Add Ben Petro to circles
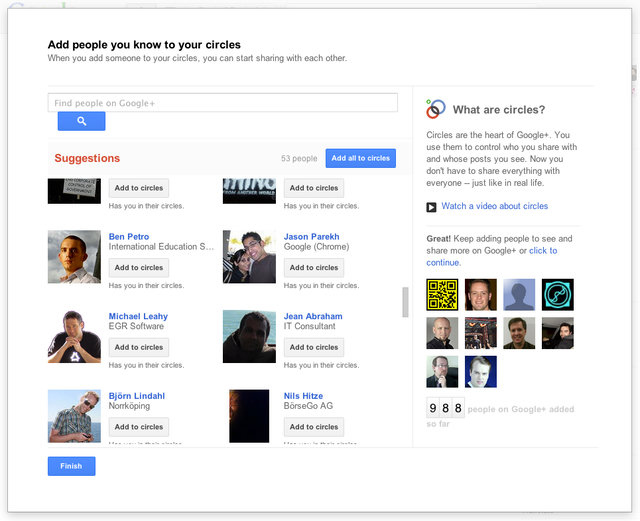This screenshot has width=640, height=521. (139, 268)
